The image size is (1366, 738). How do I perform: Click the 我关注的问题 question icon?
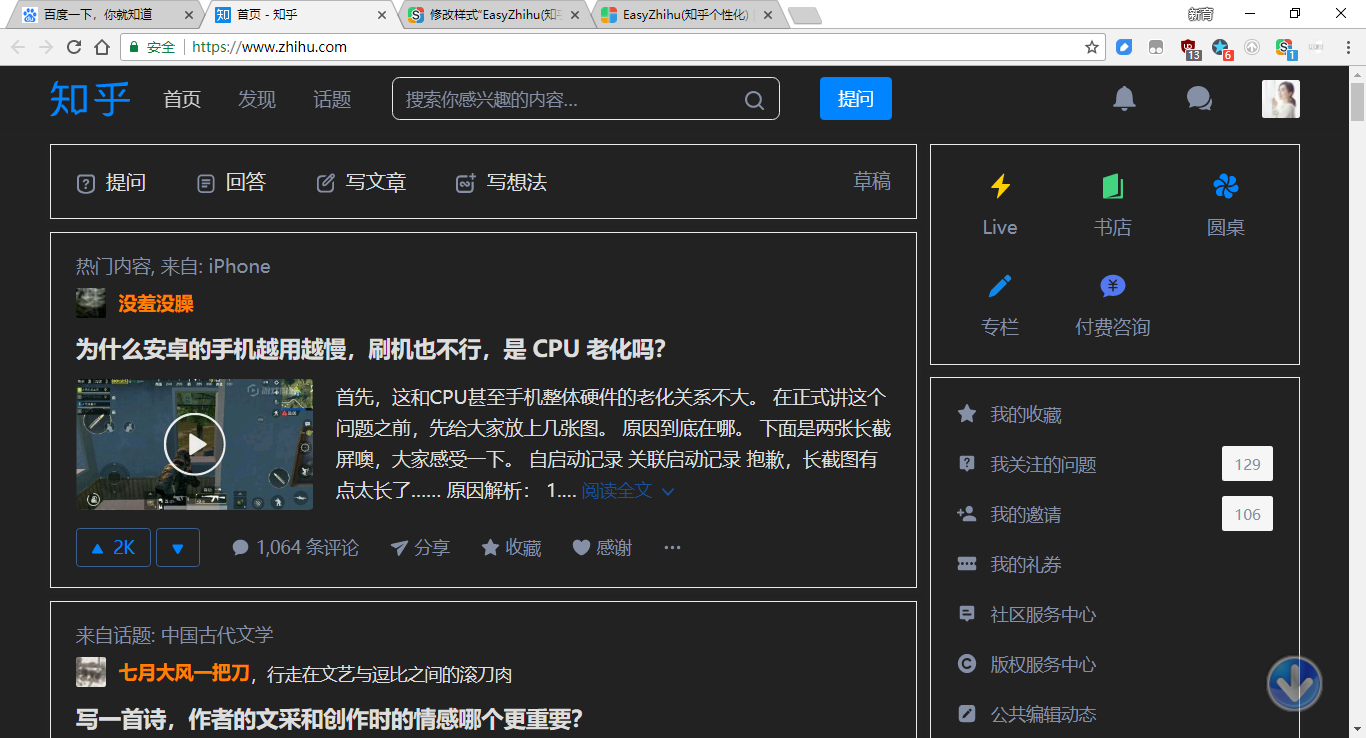click(967, 464)
